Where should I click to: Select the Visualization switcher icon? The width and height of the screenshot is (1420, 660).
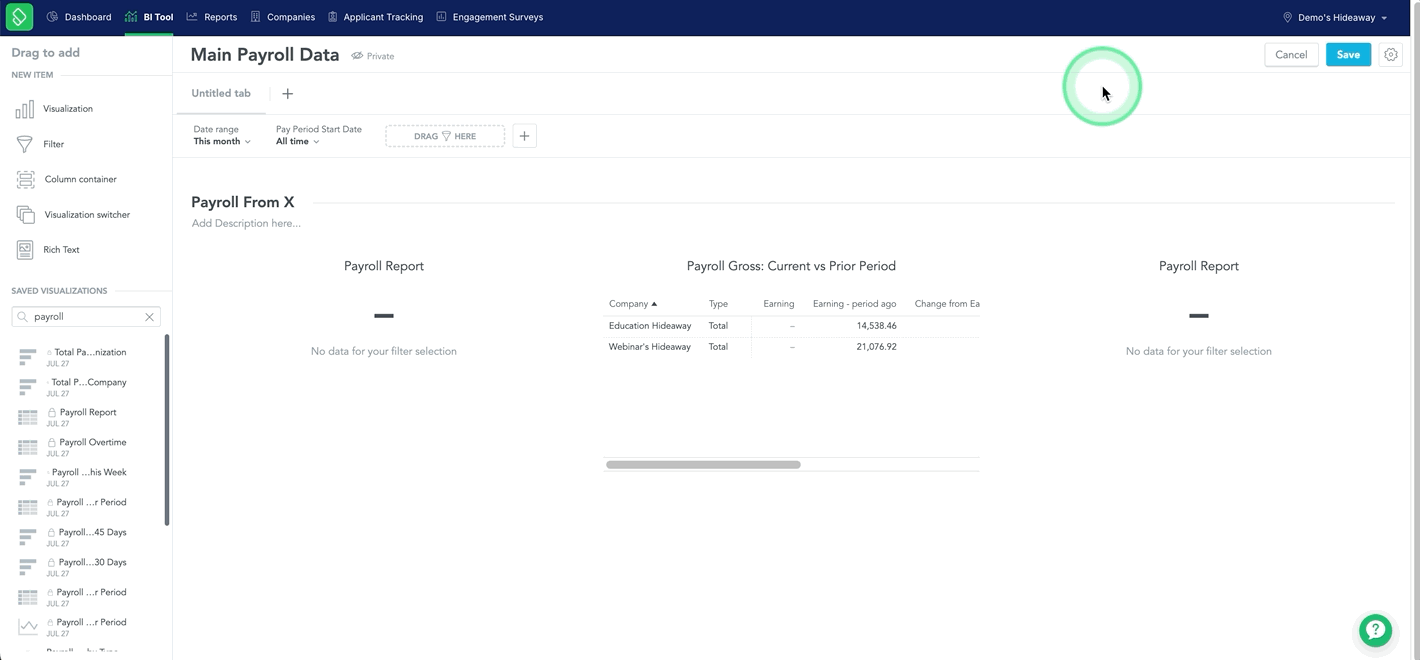pos(25,214)
